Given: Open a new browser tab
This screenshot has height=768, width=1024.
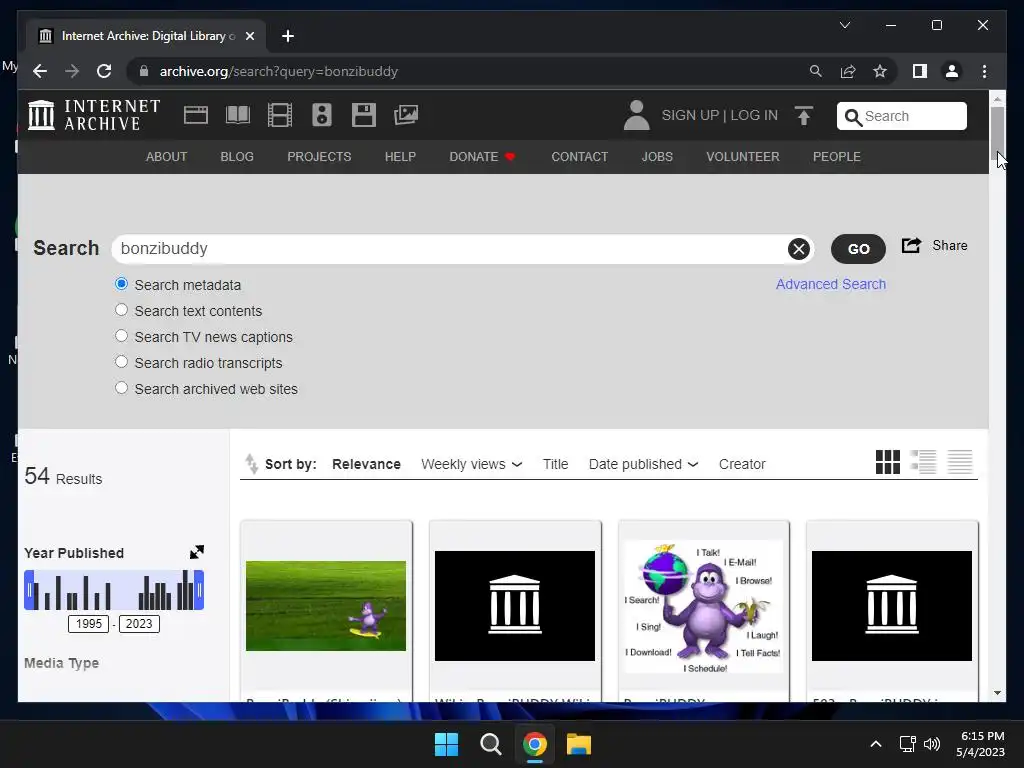Looking at the screenshot, I should coord(288,36).
